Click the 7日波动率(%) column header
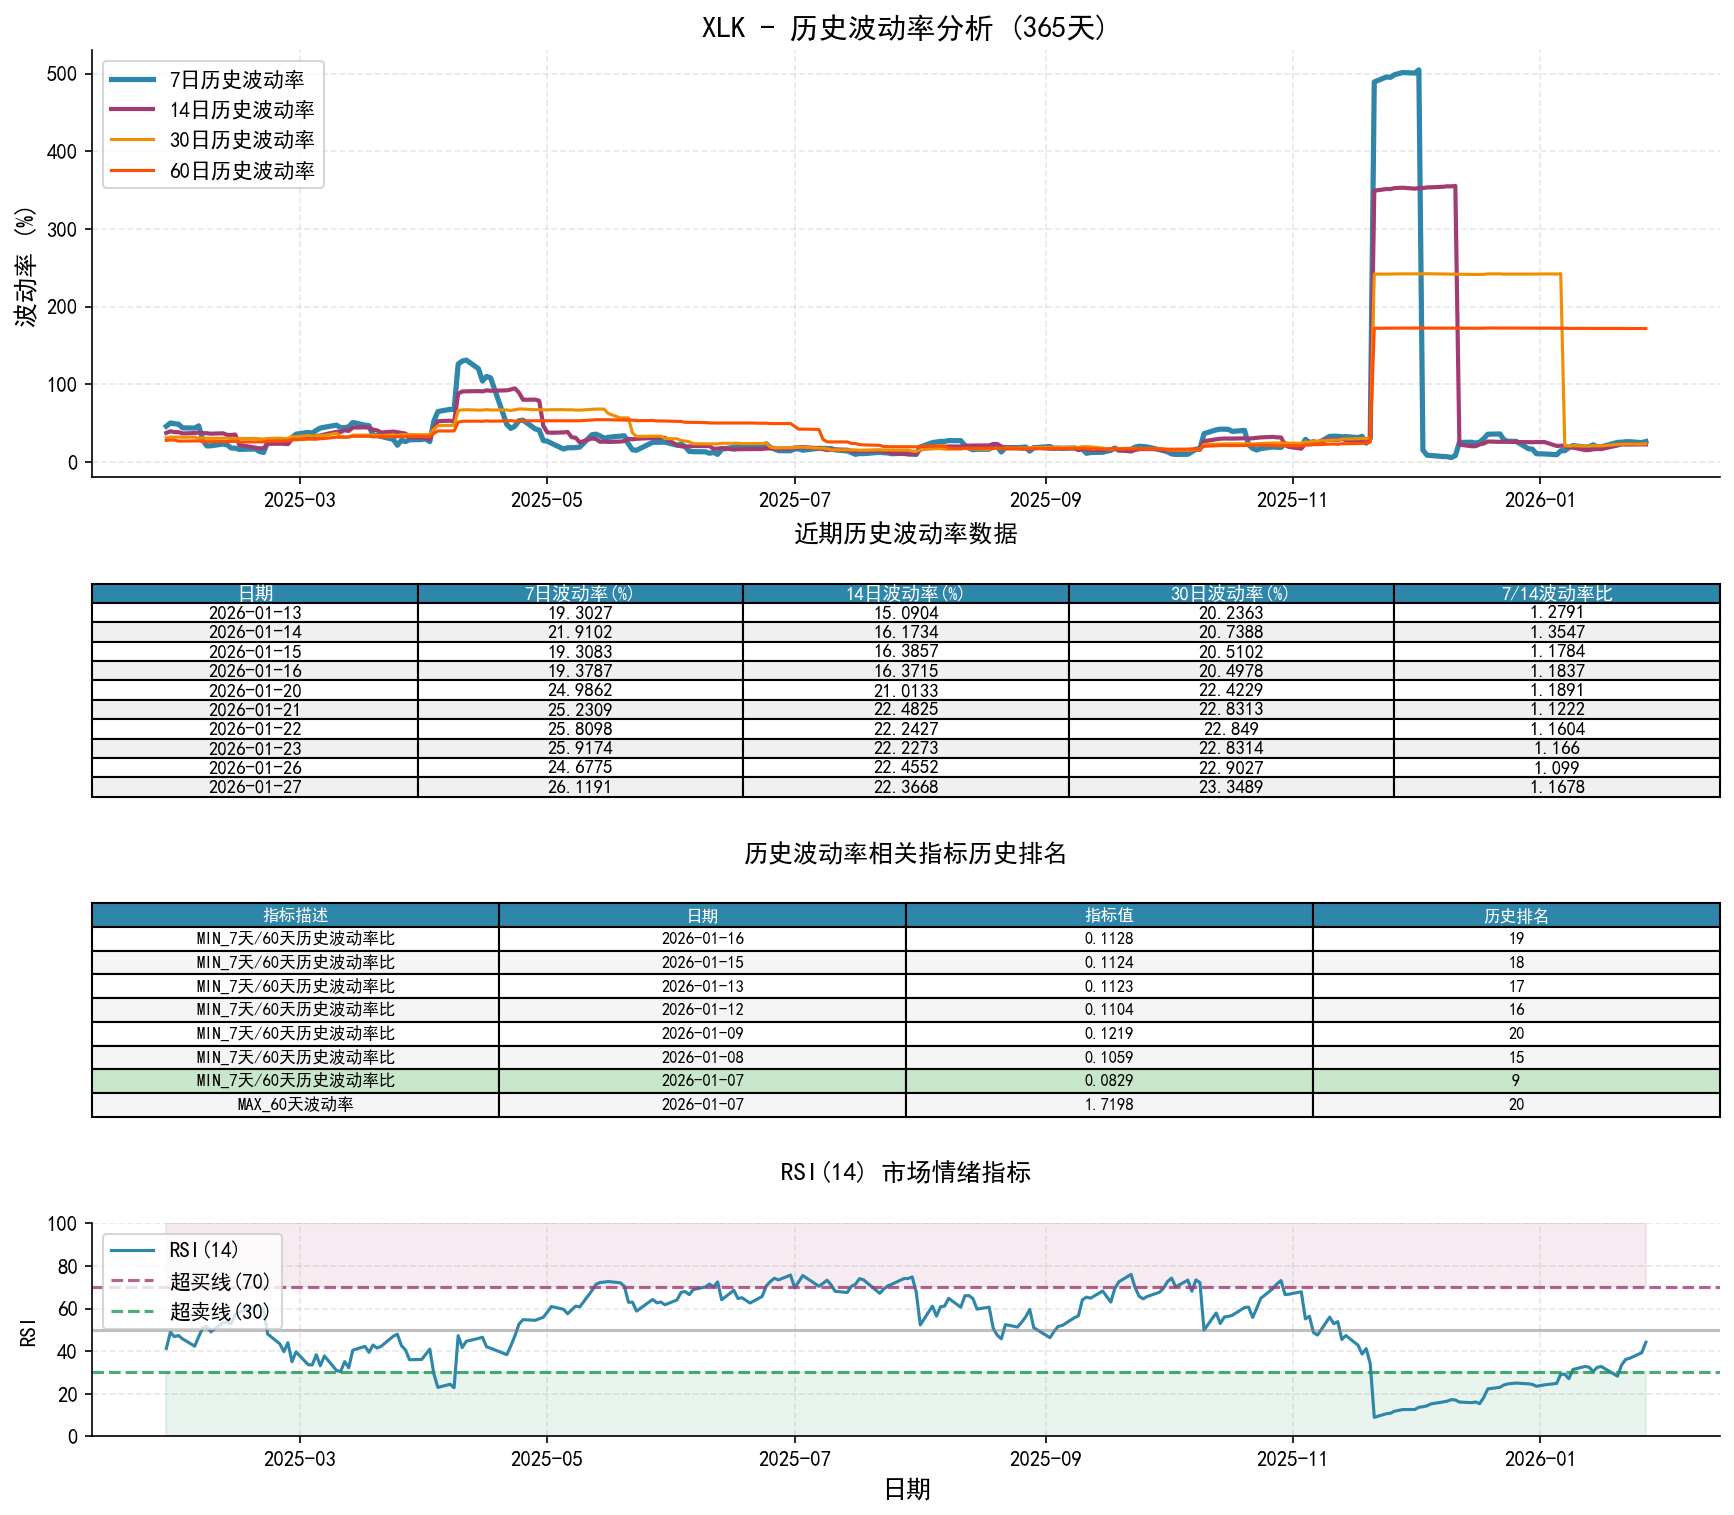Screen dimensions: 1734x1515 (x=580, y=594)
